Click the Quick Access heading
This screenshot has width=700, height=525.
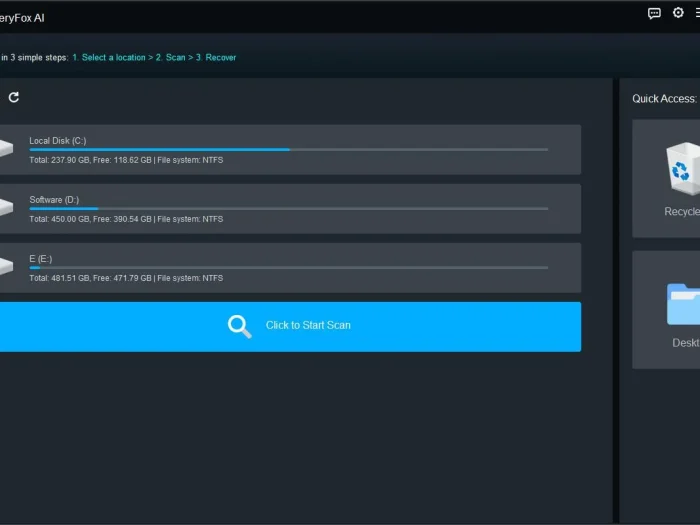coord(663,99)
